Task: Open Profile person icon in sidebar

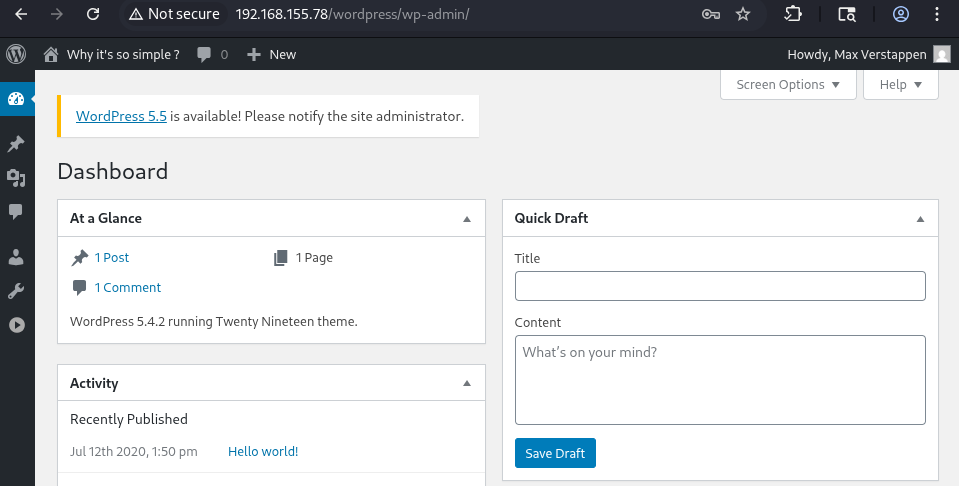Action: click(x=16, y=257)
